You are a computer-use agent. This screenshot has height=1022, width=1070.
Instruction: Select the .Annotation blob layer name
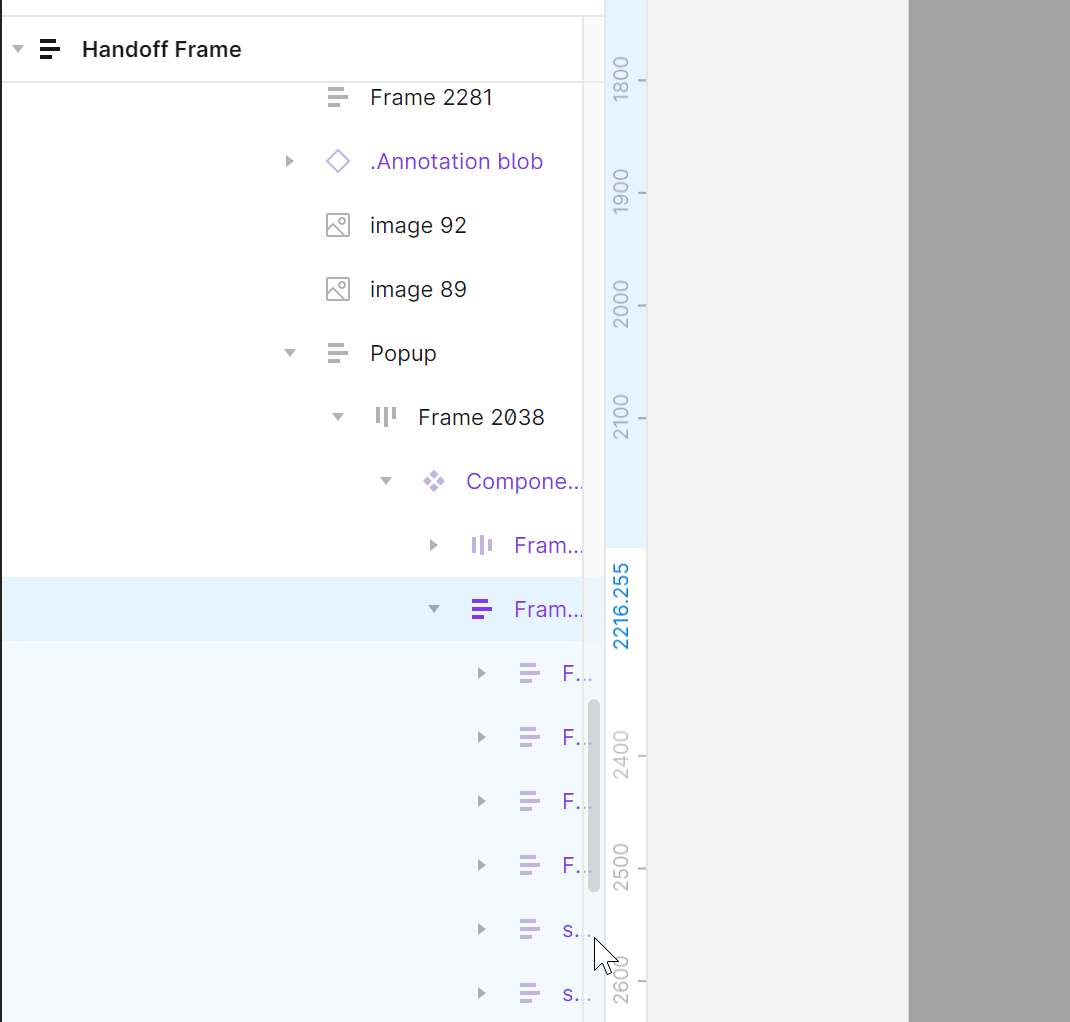point(456,162)
